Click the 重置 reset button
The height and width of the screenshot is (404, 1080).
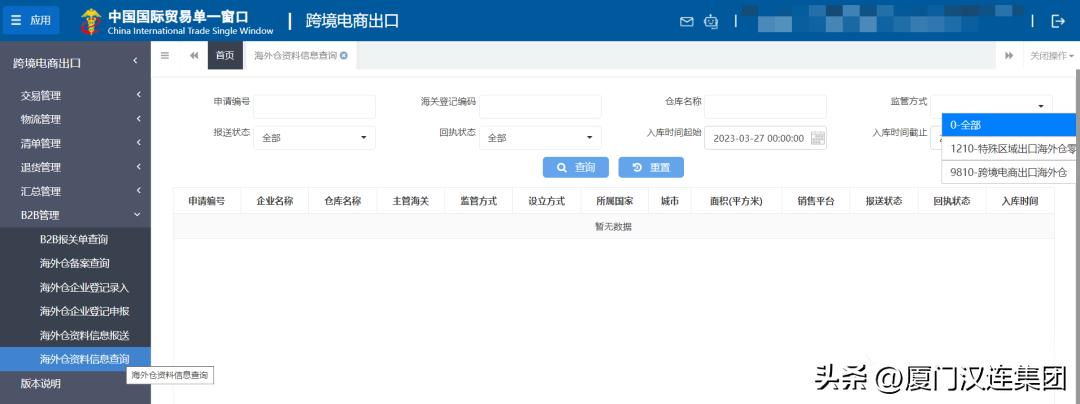[x=651, y=167]
